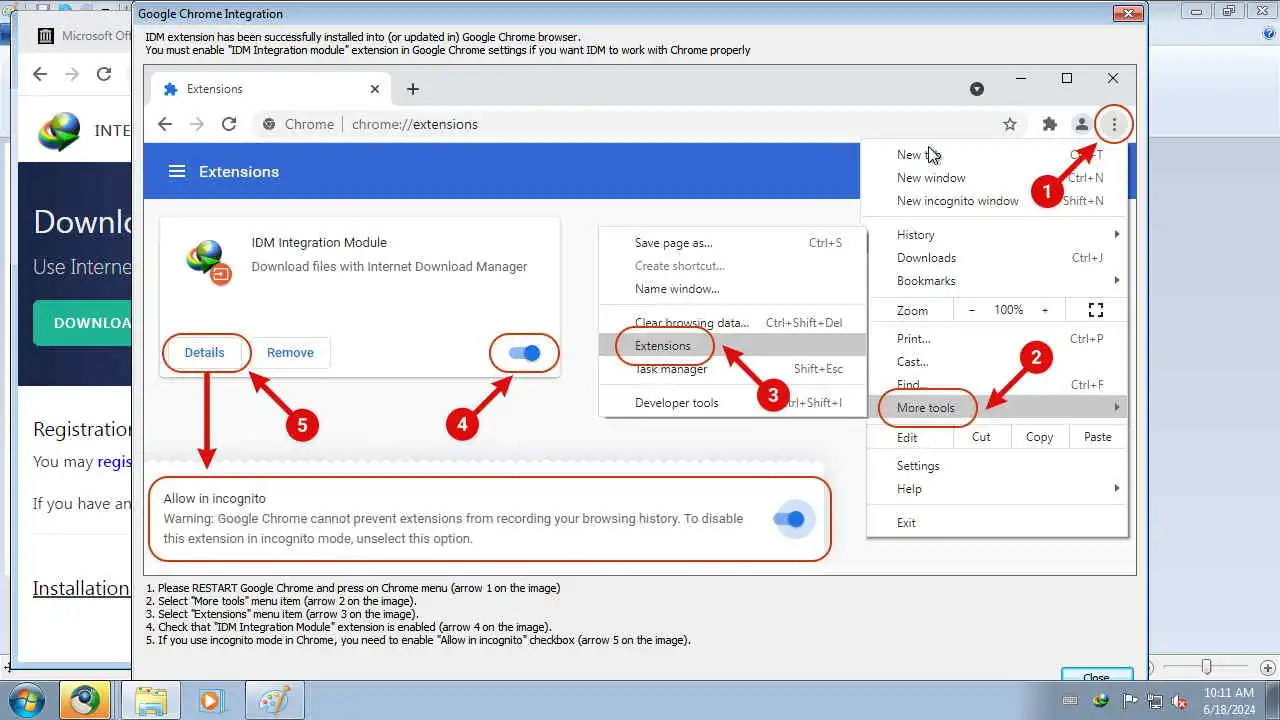Image resolution: width=1280 pixels, height=720 pixels.
Task: Click Copy in the Edit row
Action: click(x=1039, y=436)
